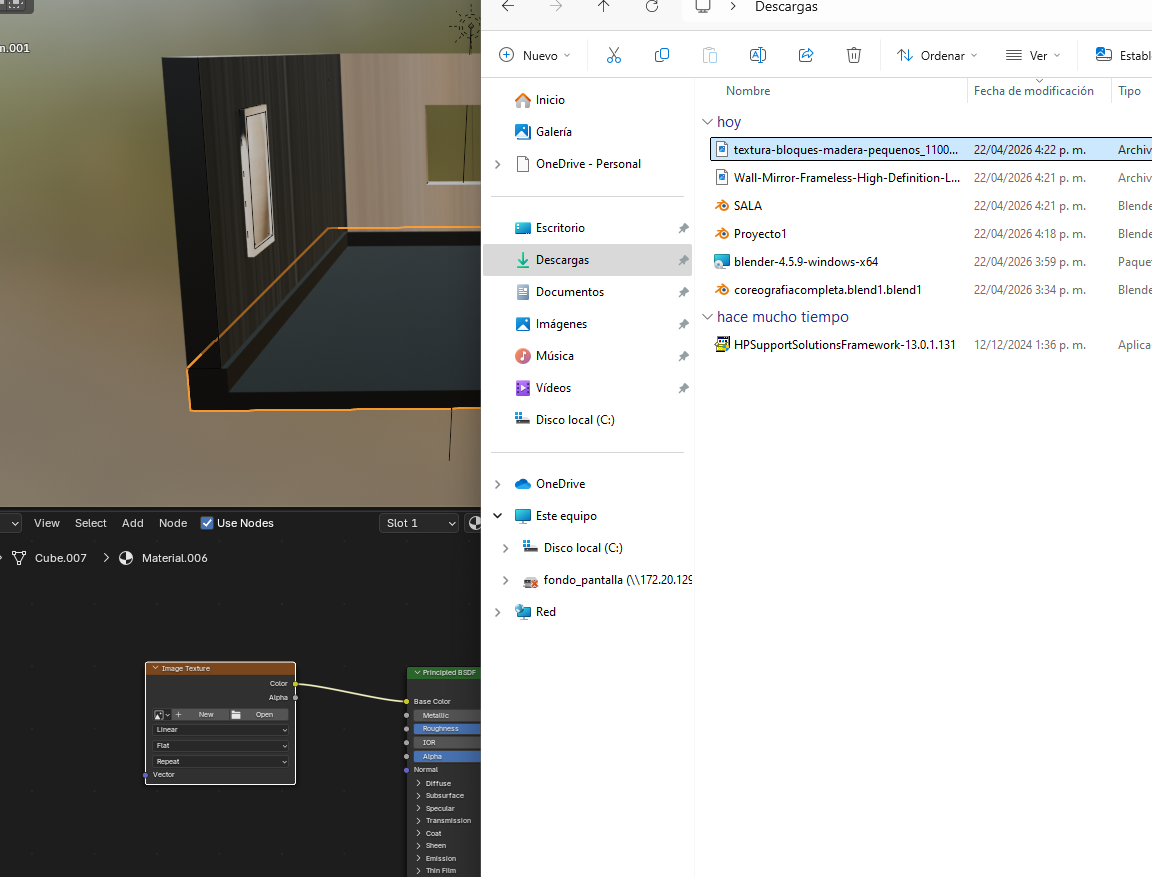Open the Linear interpolation dropdown
Image resolution: width=1152 pixels, height=877 pixels.
coord(220,730)
